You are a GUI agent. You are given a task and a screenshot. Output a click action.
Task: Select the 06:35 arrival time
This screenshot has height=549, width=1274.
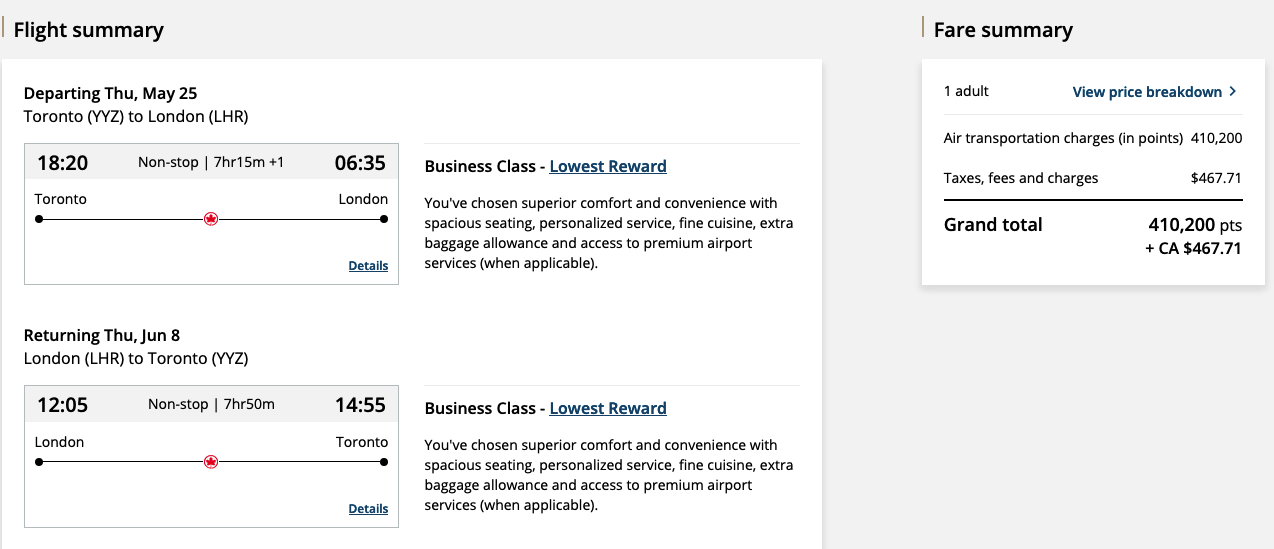coord(360,163)
